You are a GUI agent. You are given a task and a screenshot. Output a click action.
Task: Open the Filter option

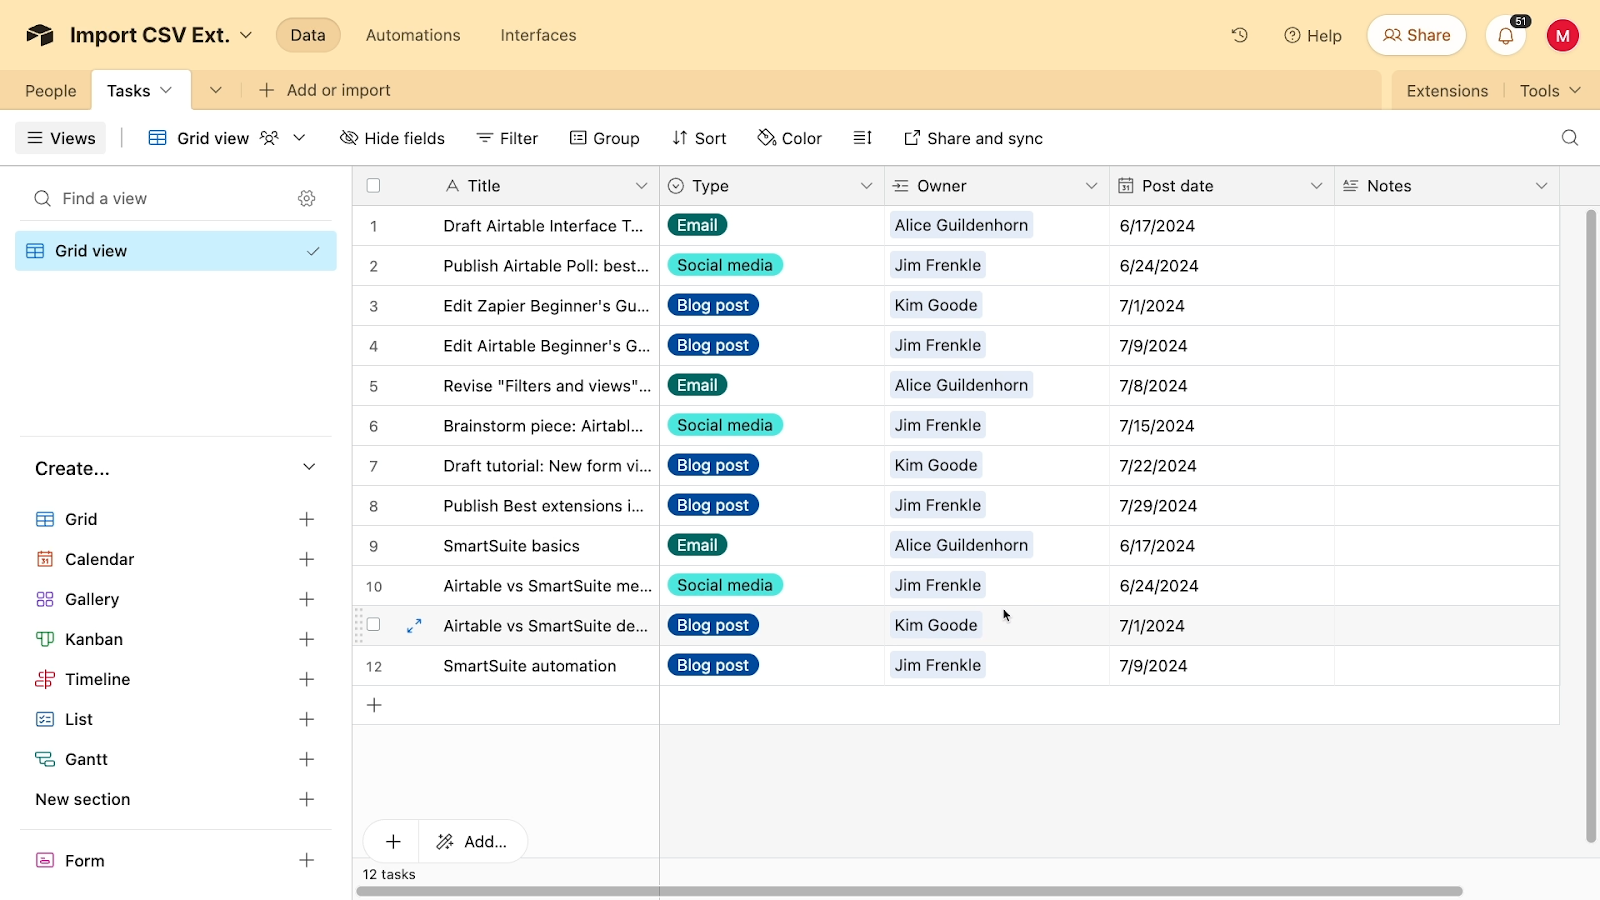[507, 138]
